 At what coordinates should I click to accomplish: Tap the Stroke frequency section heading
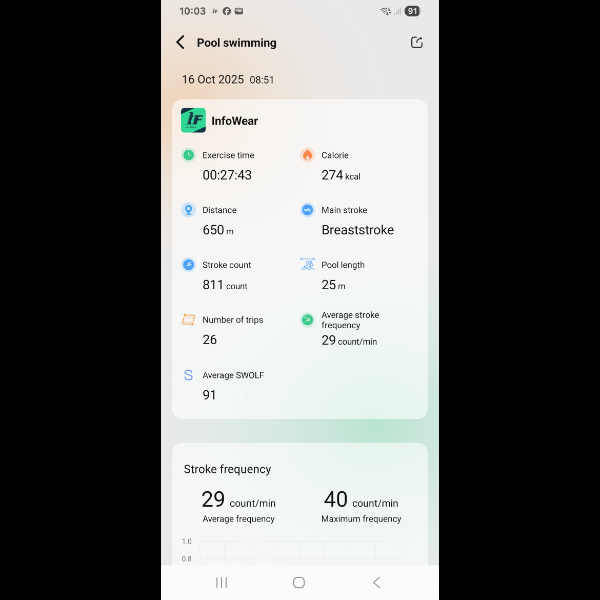(x=227, y=469)
